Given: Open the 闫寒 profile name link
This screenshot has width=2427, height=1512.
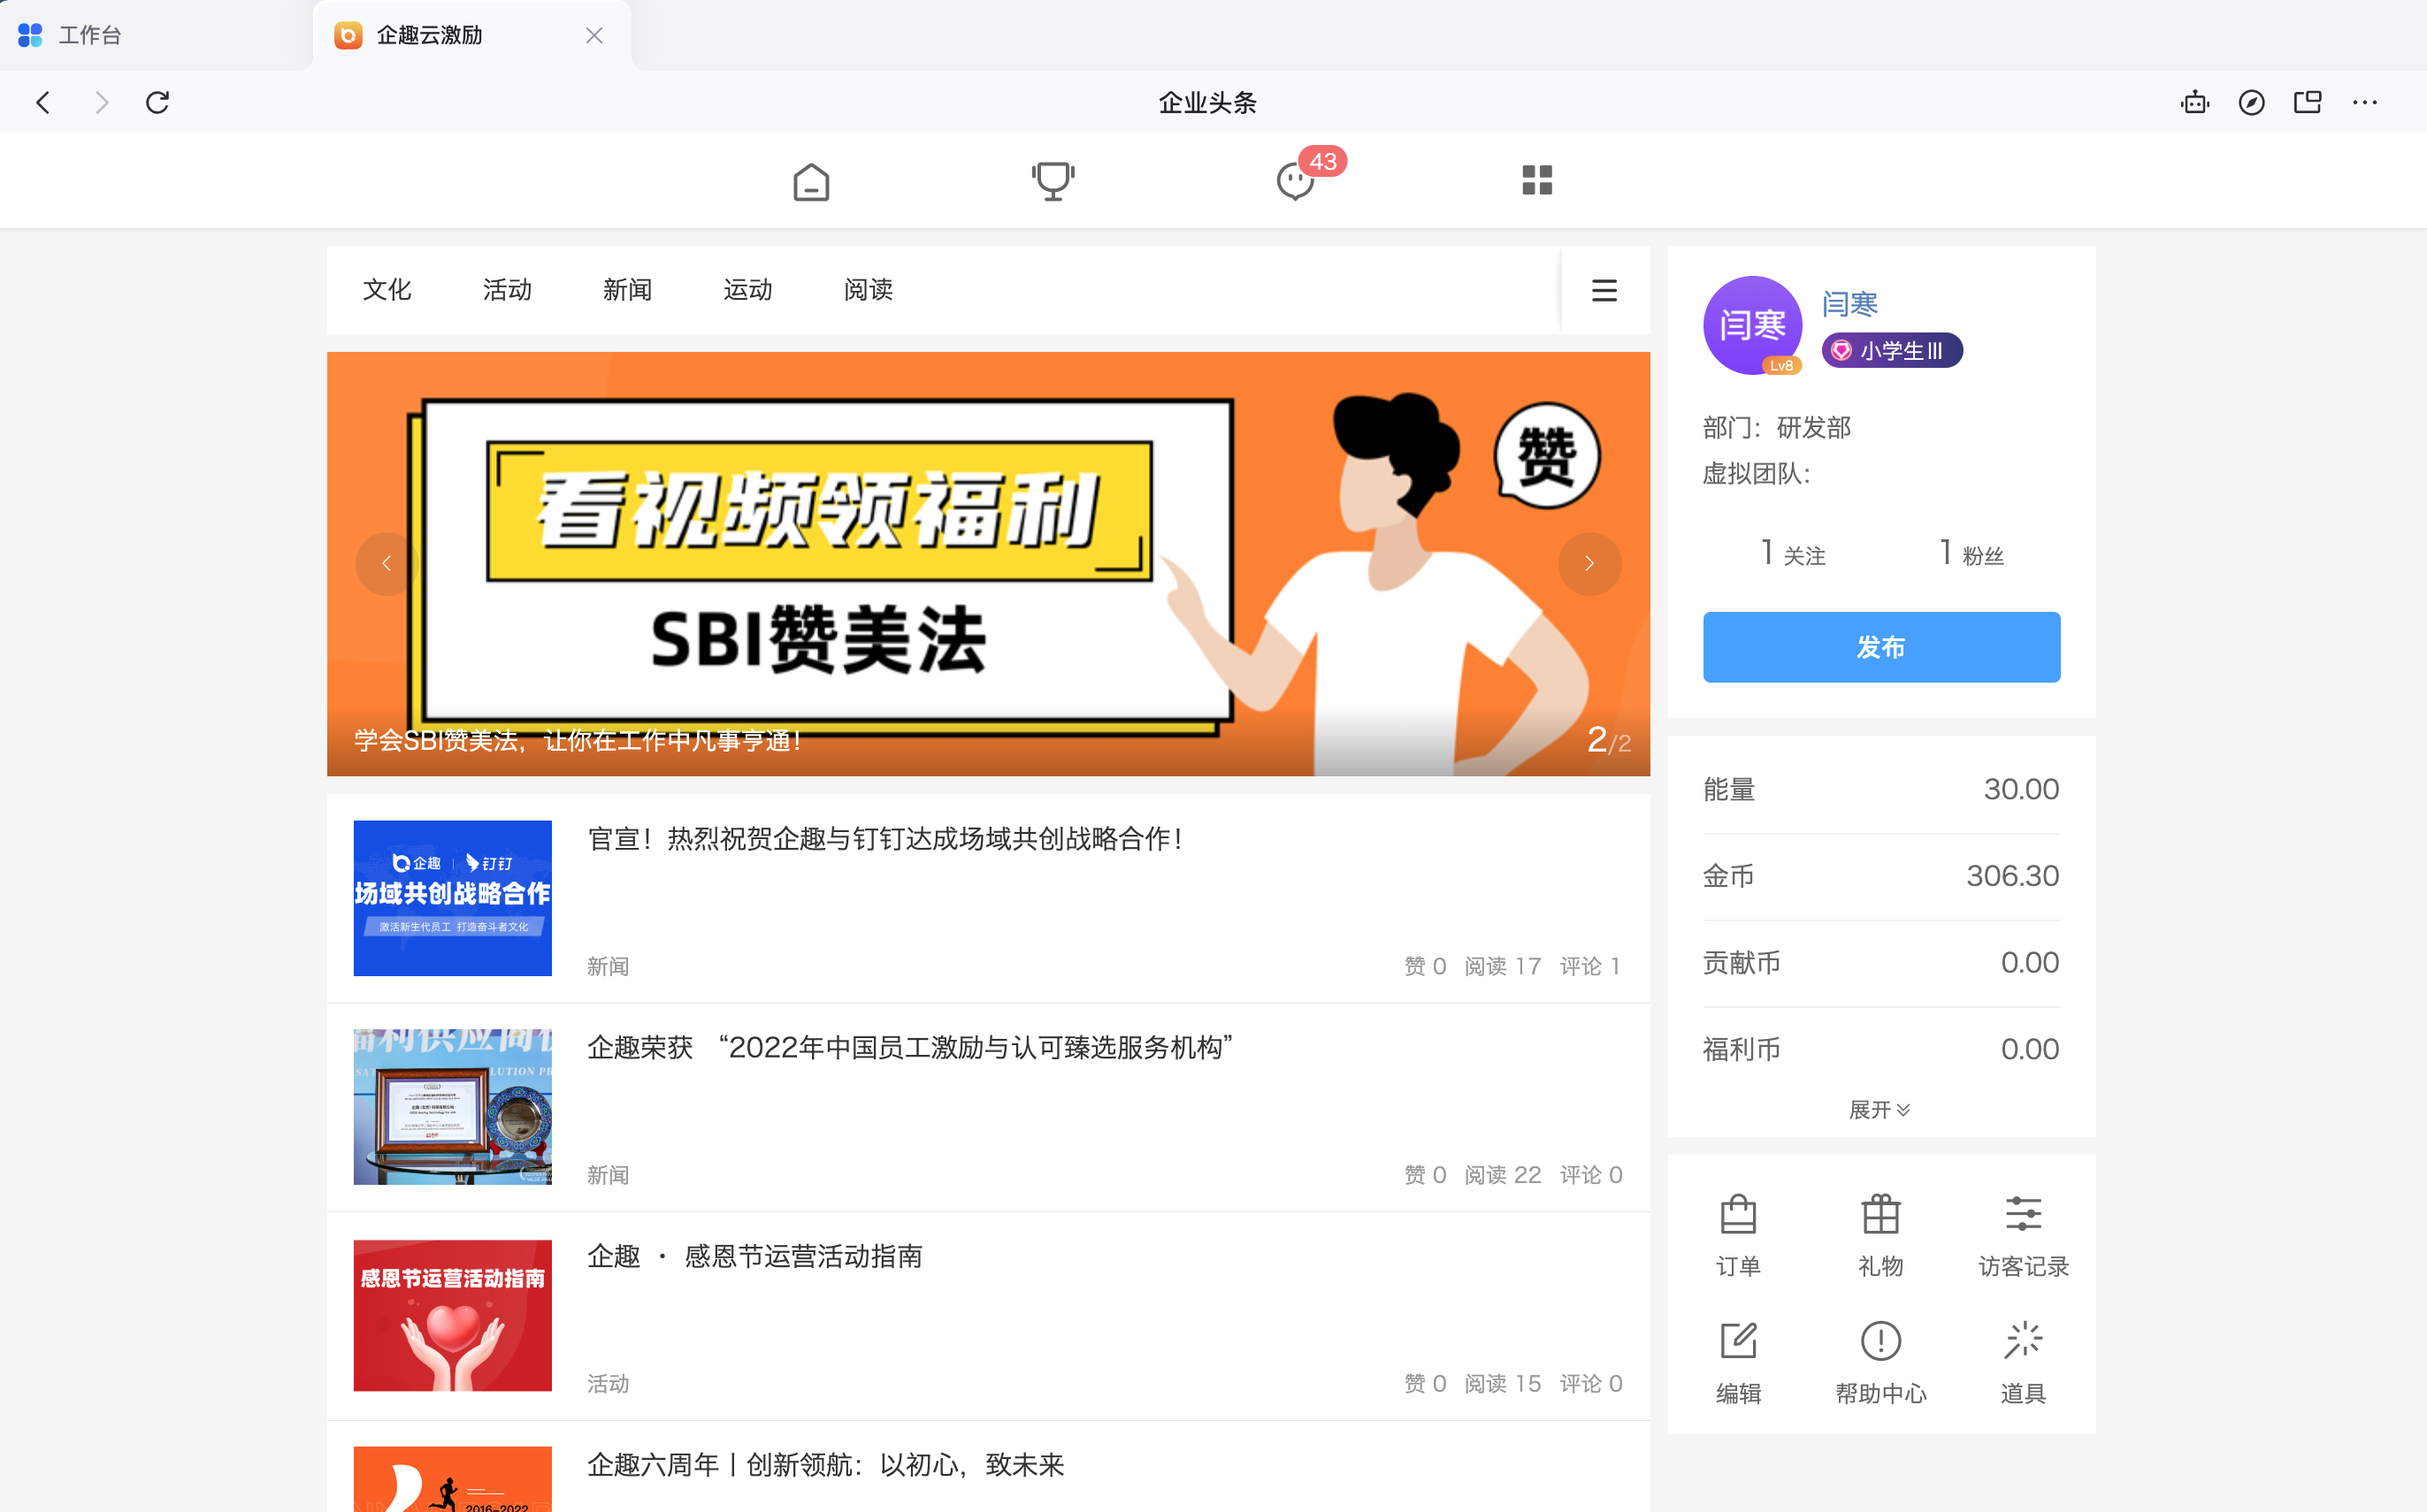Looking at the screenshot, I should [x=1849, y=304].
